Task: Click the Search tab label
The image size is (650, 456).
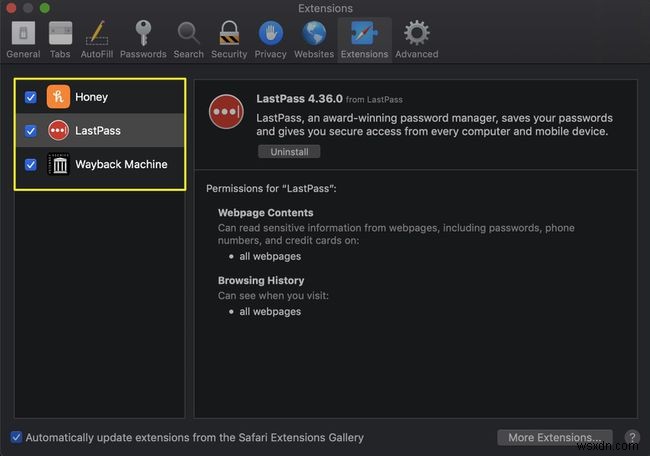Action: (x=189, y=54)
